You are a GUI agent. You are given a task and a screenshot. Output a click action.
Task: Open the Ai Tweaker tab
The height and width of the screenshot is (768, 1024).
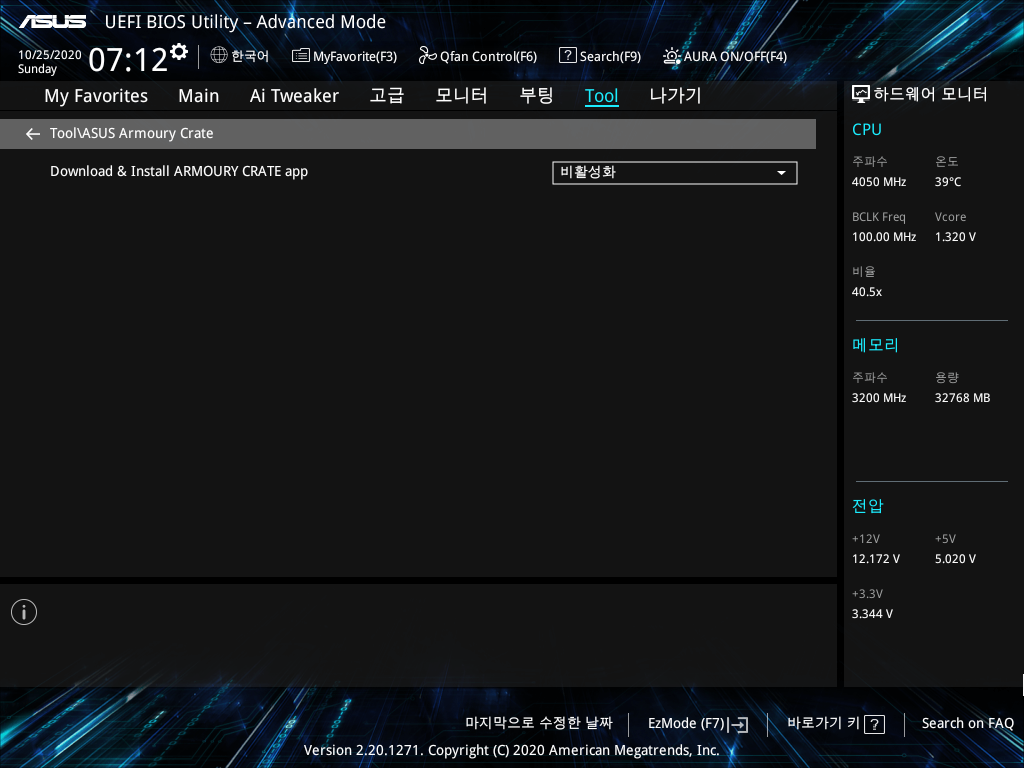(x=294, y=96)
